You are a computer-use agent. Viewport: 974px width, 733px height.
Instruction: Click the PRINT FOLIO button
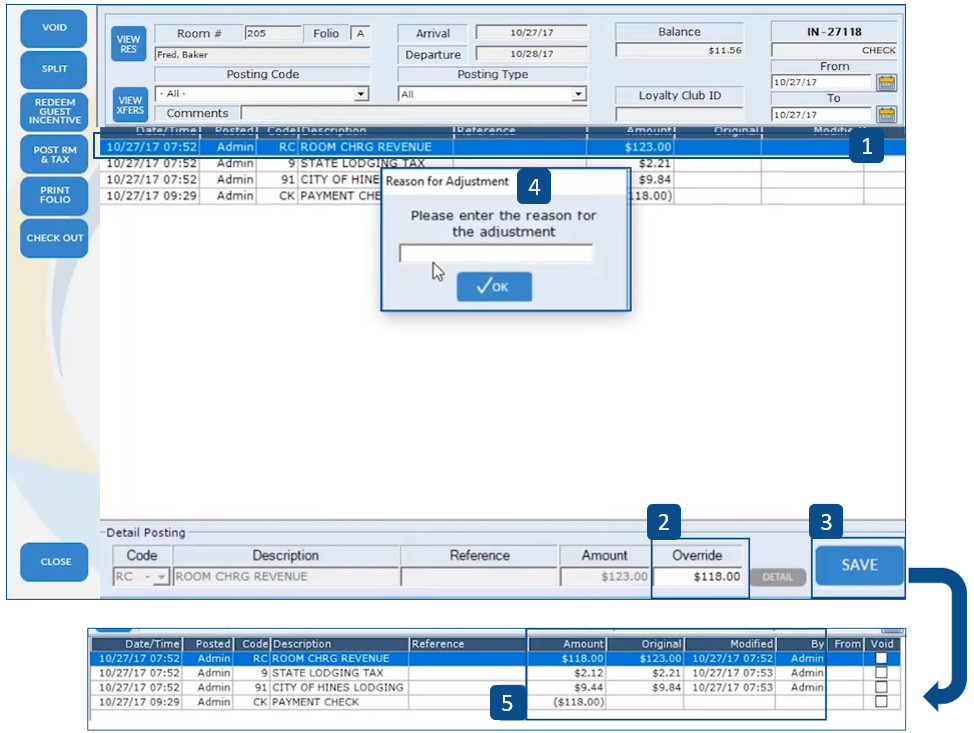[55, 195]
